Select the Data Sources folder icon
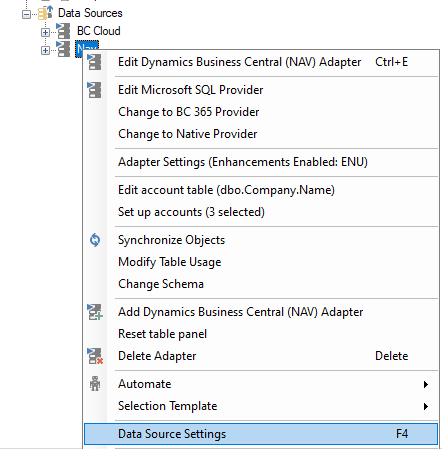This screenshot has width=442, height=449. pyautogui.click(x=45, y=13)
